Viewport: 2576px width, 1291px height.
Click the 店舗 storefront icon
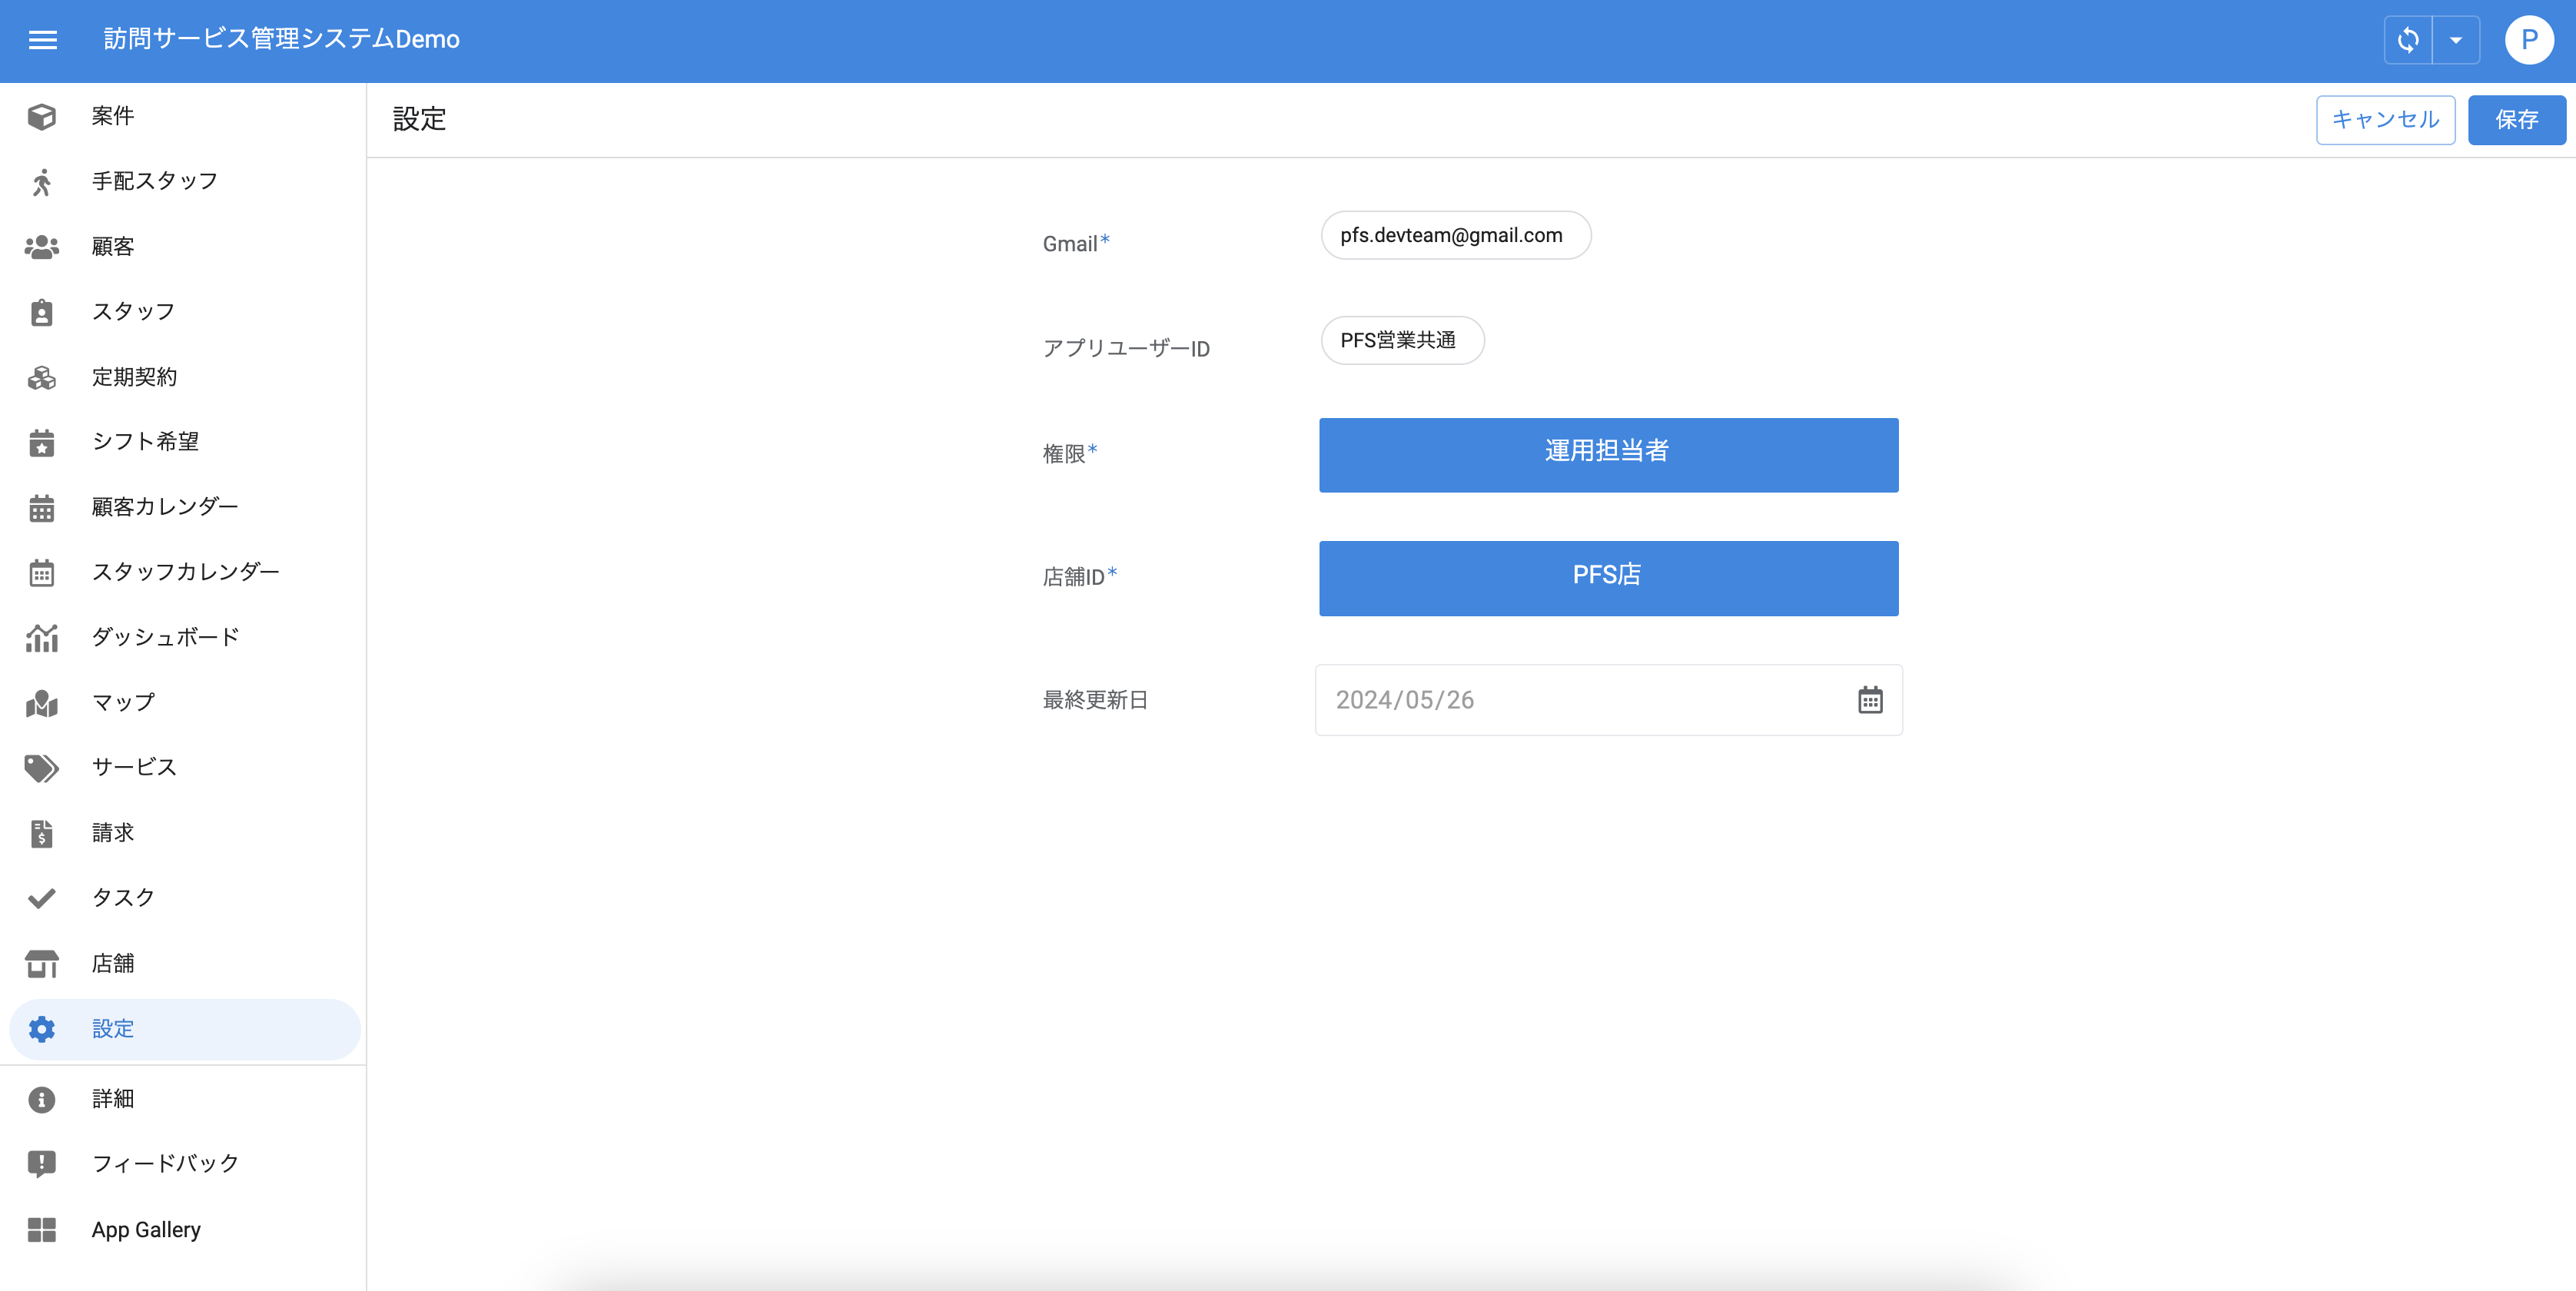pos(42,964)
